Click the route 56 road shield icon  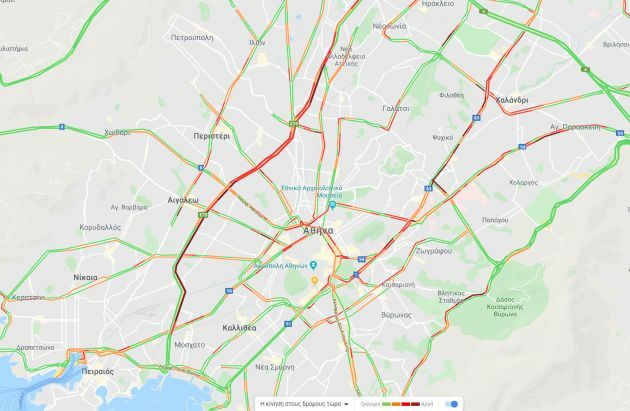pyautogui.click(x=229, y=290)
